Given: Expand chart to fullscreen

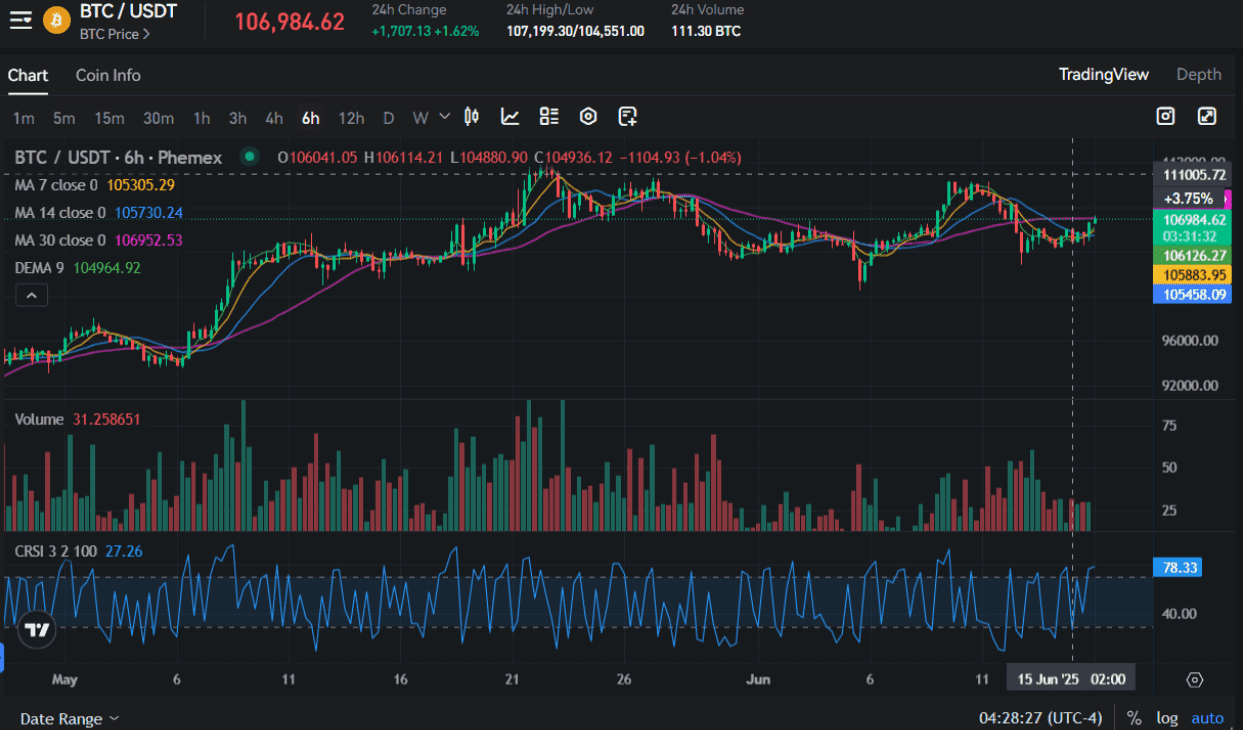Looking at the screenshot, I should pyautogui.click(x=1207, y=117).
